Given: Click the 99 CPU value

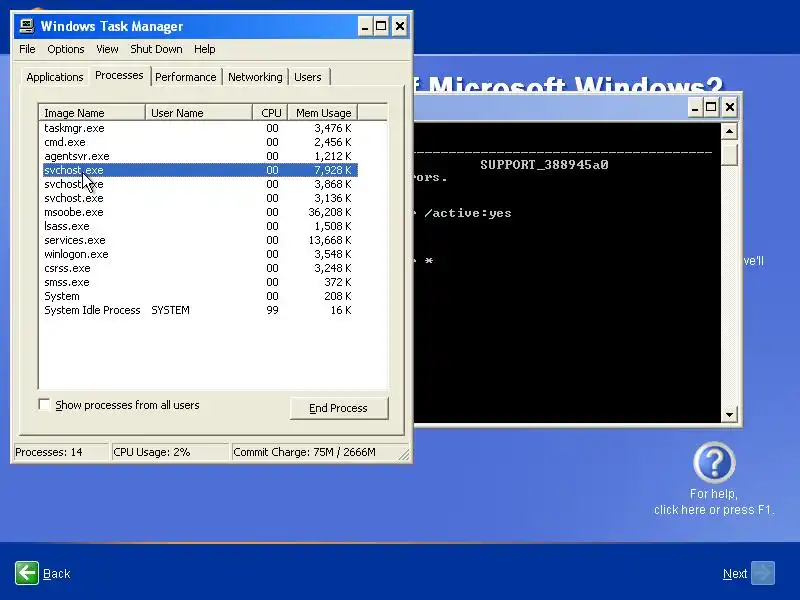Looking at the screenshot, I should click(272, 310).
